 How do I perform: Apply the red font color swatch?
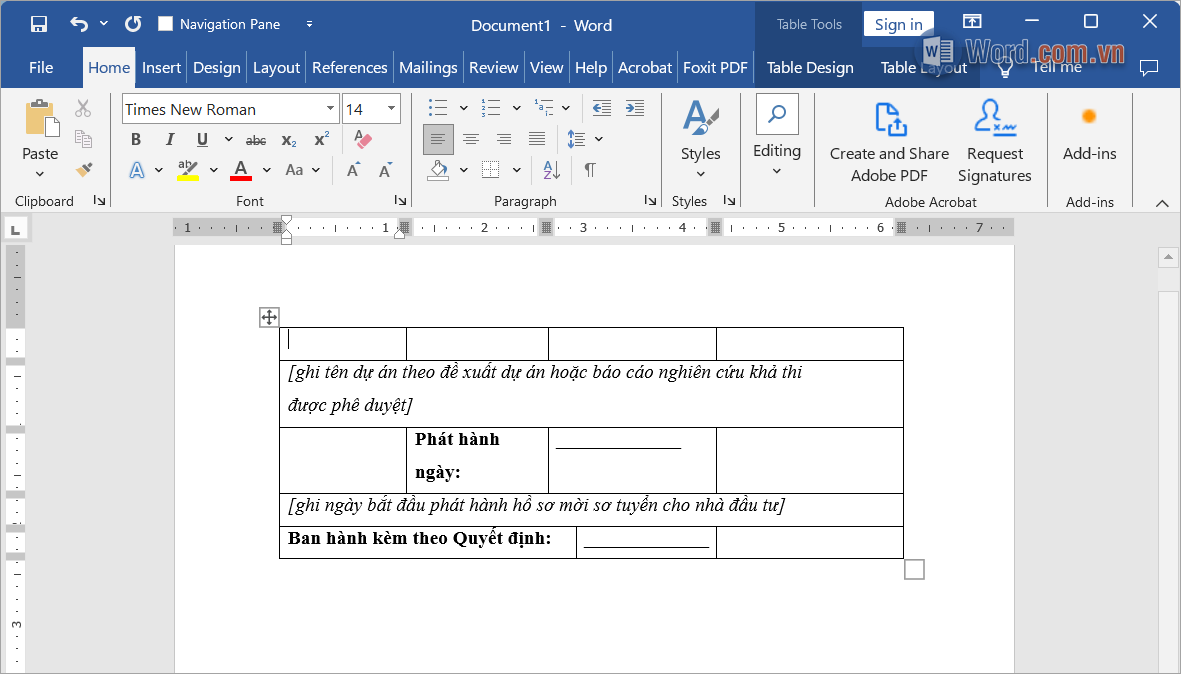(x=240, y=170)
